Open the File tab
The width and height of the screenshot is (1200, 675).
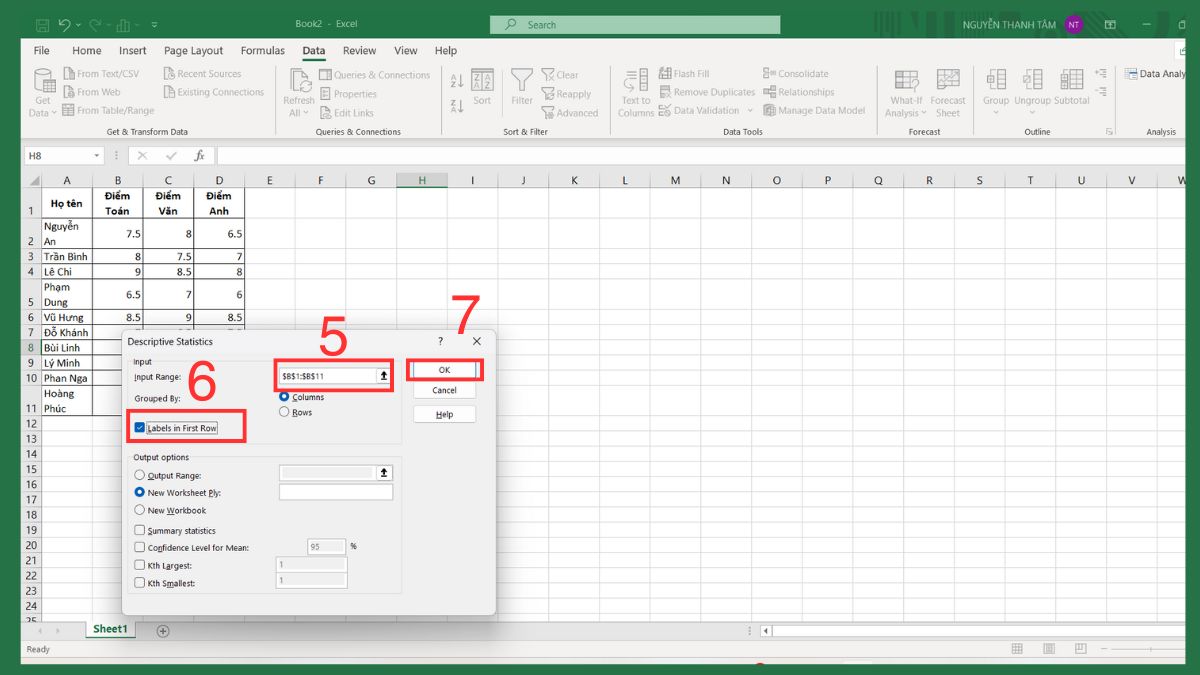[x=42, y=51]
